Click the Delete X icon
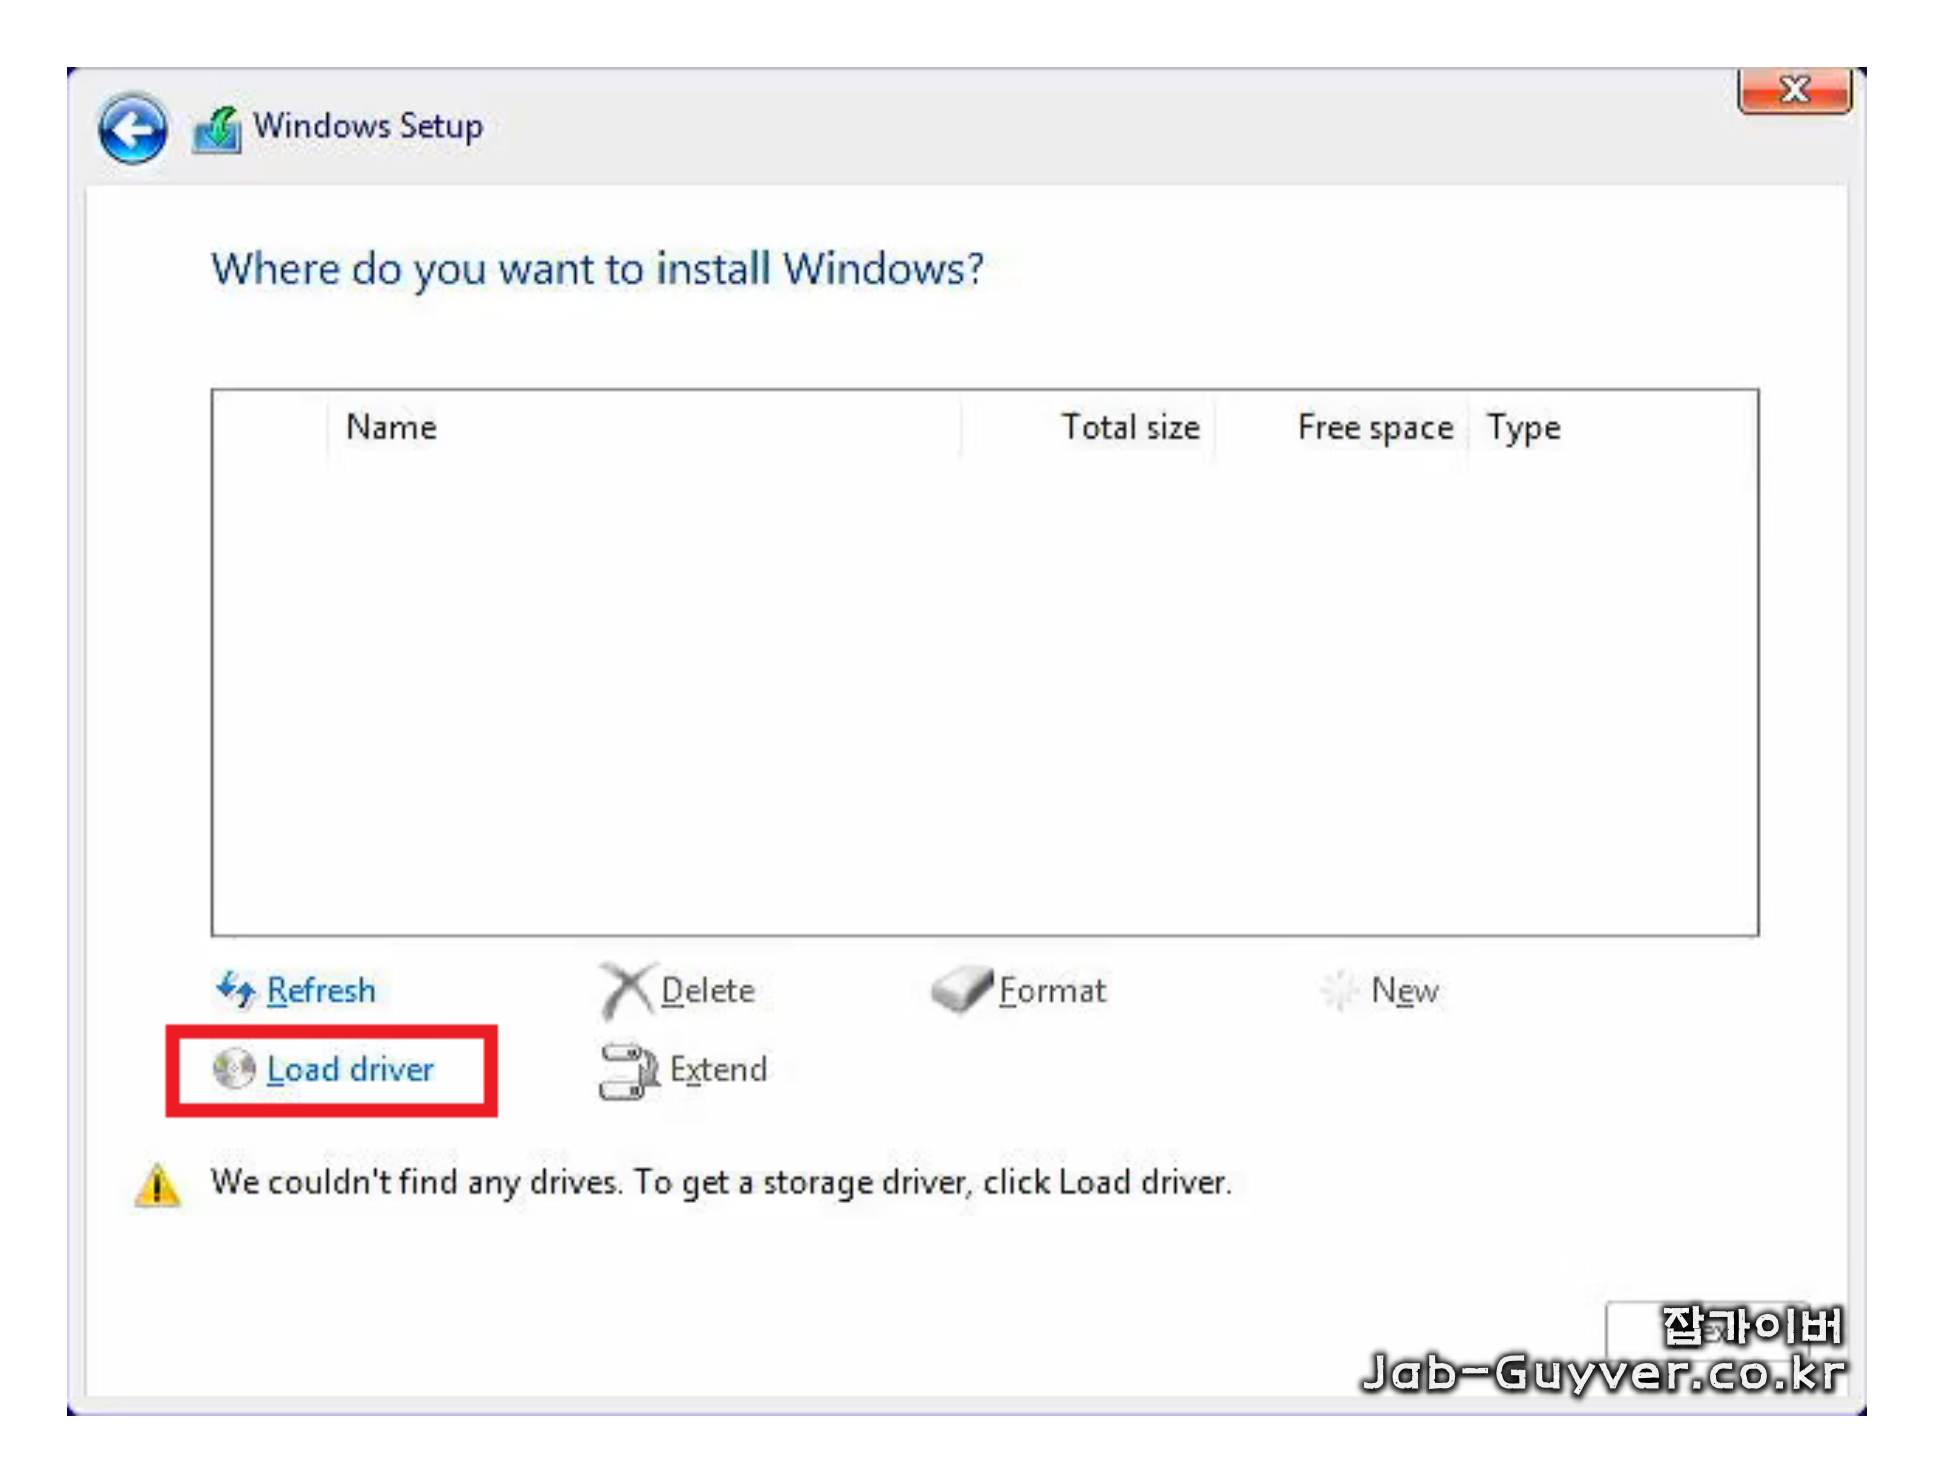 [626, 989]
